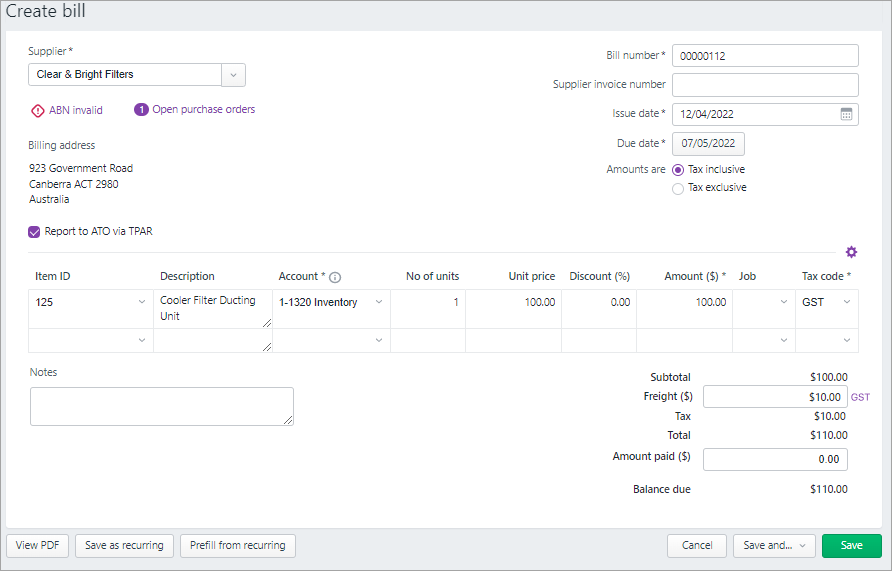892x571 pixels.
Task: Select Tax inclusive radio option
Action: point(678,170)
